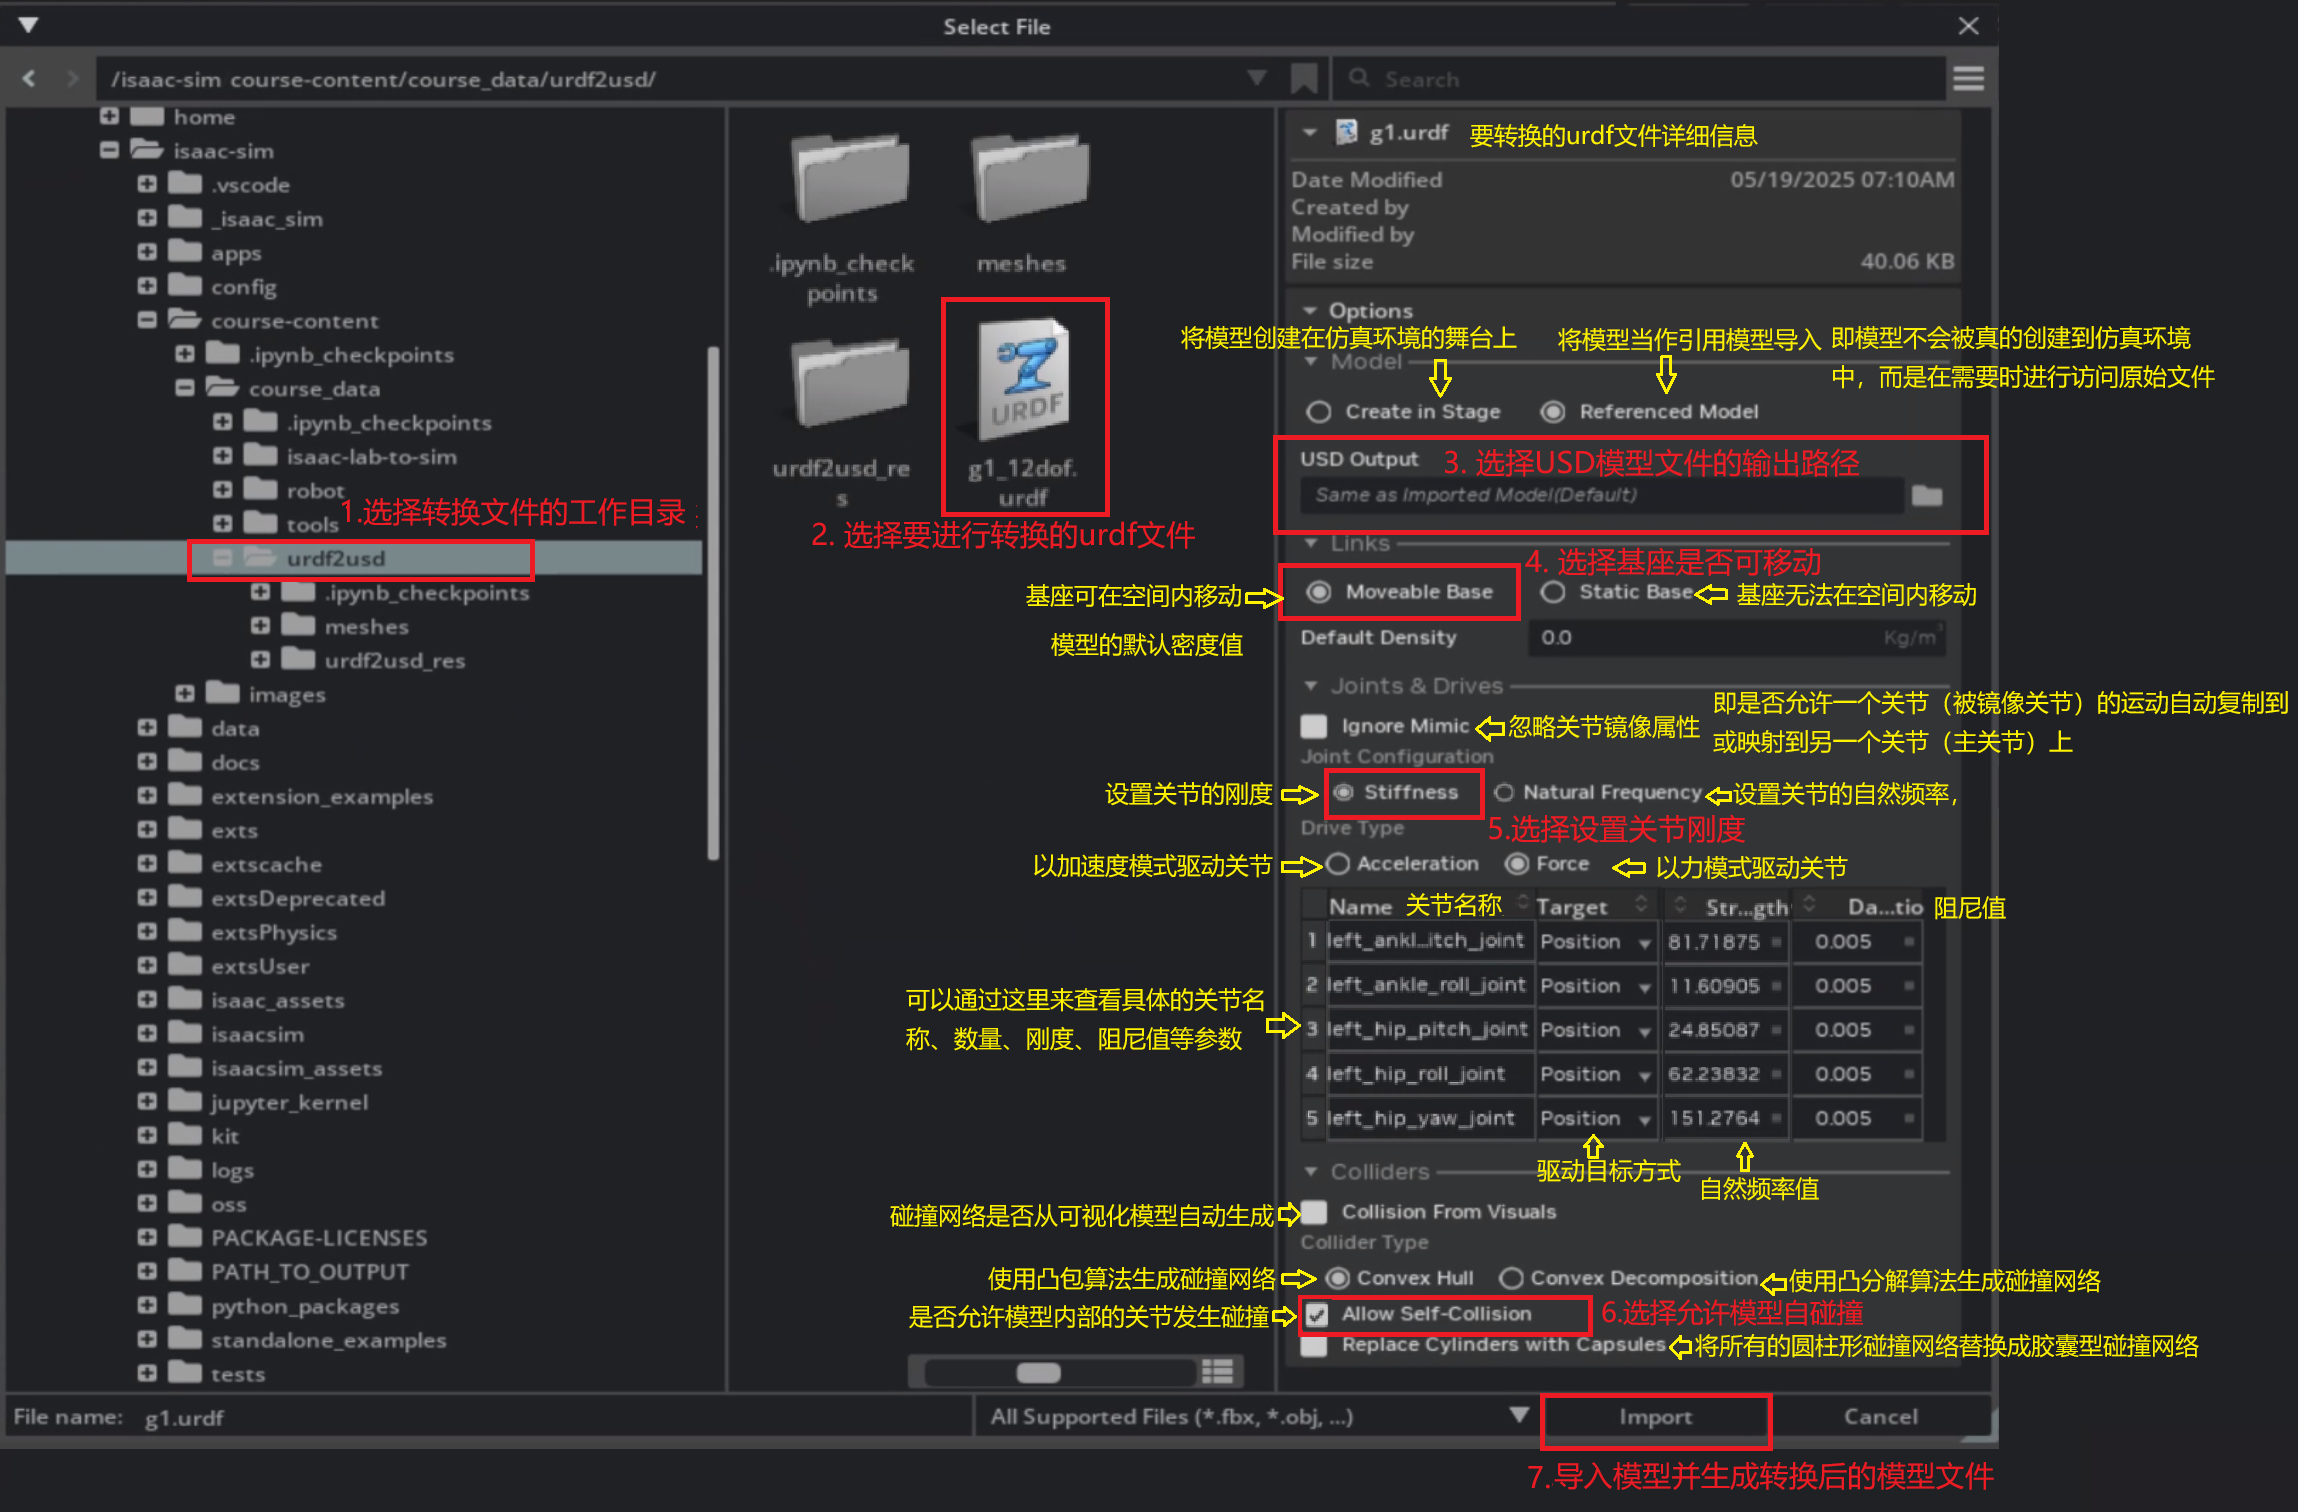Select the isaacsim_assets folder

click(296, 1068)
